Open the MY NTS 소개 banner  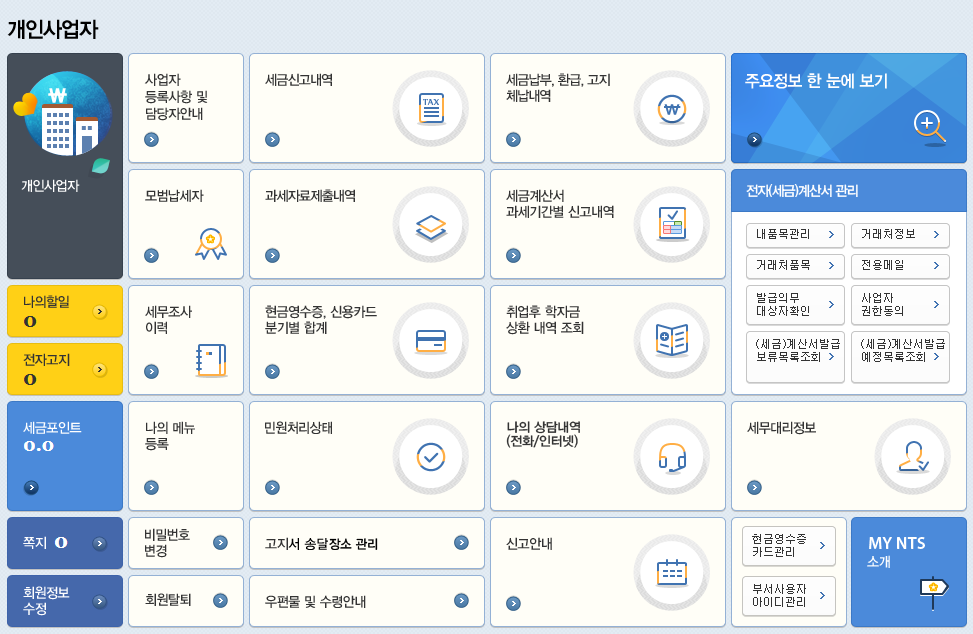[x=908, y=572]
